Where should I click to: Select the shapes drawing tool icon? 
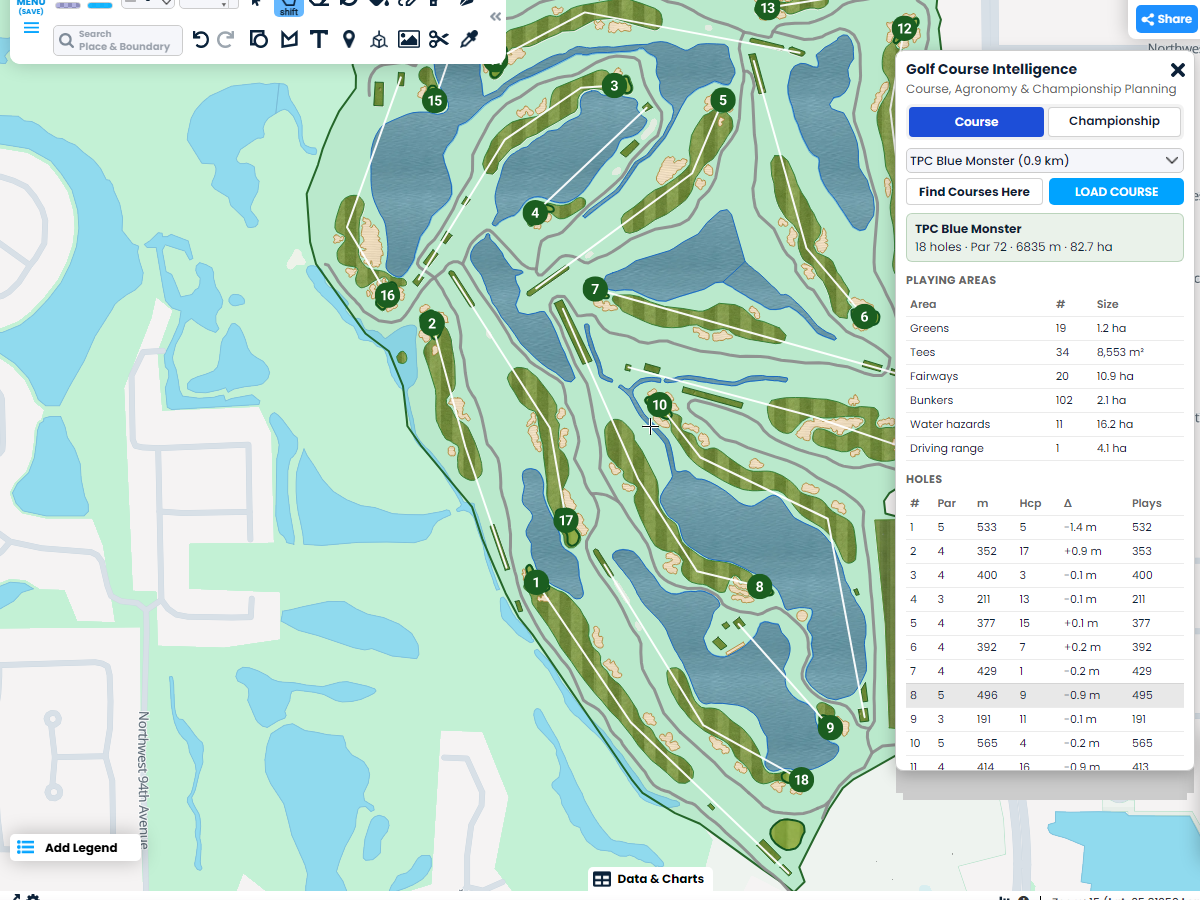258,39
